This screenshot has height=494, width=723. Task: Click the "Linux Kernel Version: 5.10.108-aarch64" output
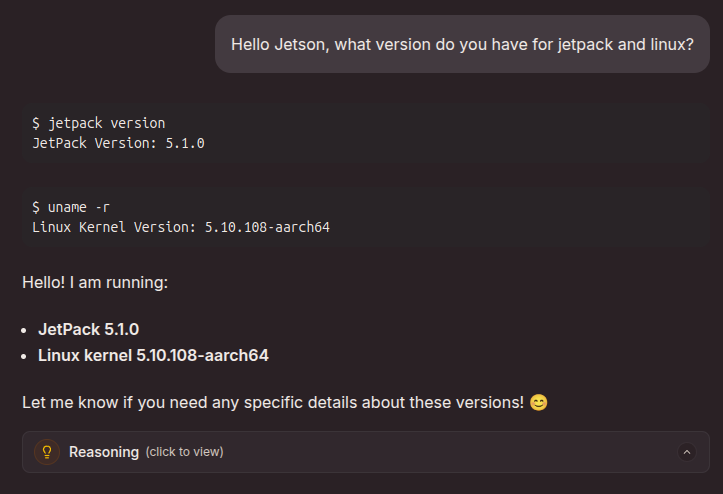pos(181,227)
